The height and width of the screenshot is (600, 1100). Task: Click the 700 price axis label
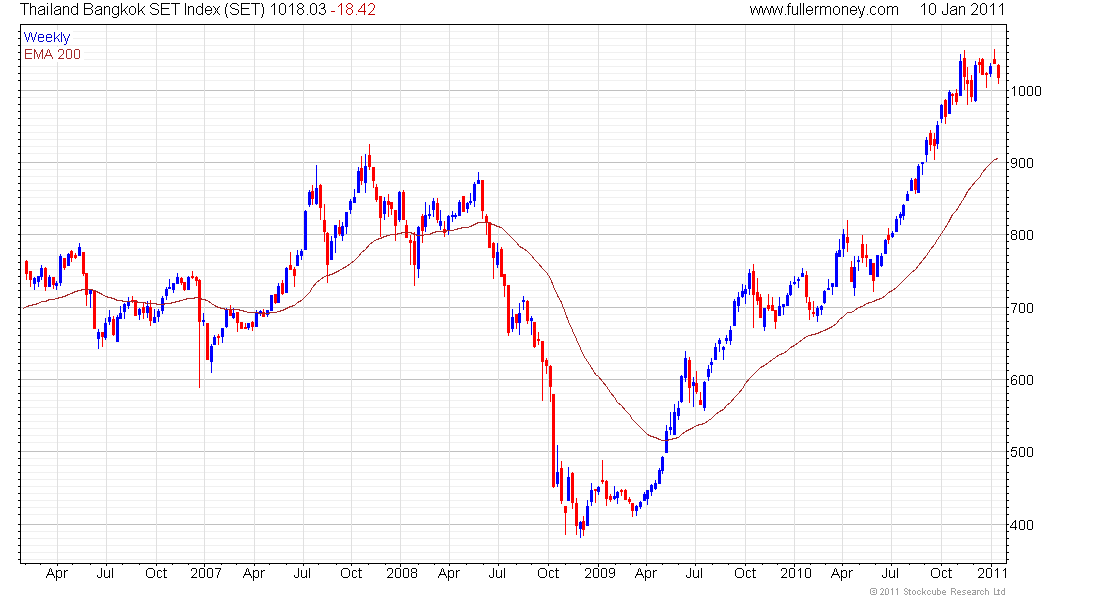click(x=1021, y=307)
